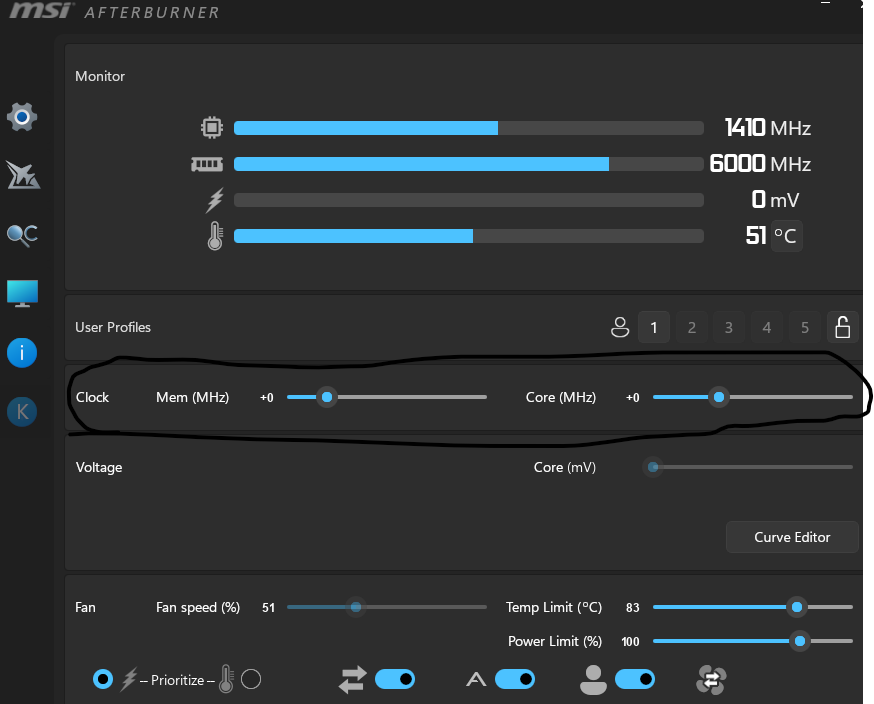Viewport: 874px width, 704px height.
Task: Select temperature priority radio button
Action: (x=251, y=679)
